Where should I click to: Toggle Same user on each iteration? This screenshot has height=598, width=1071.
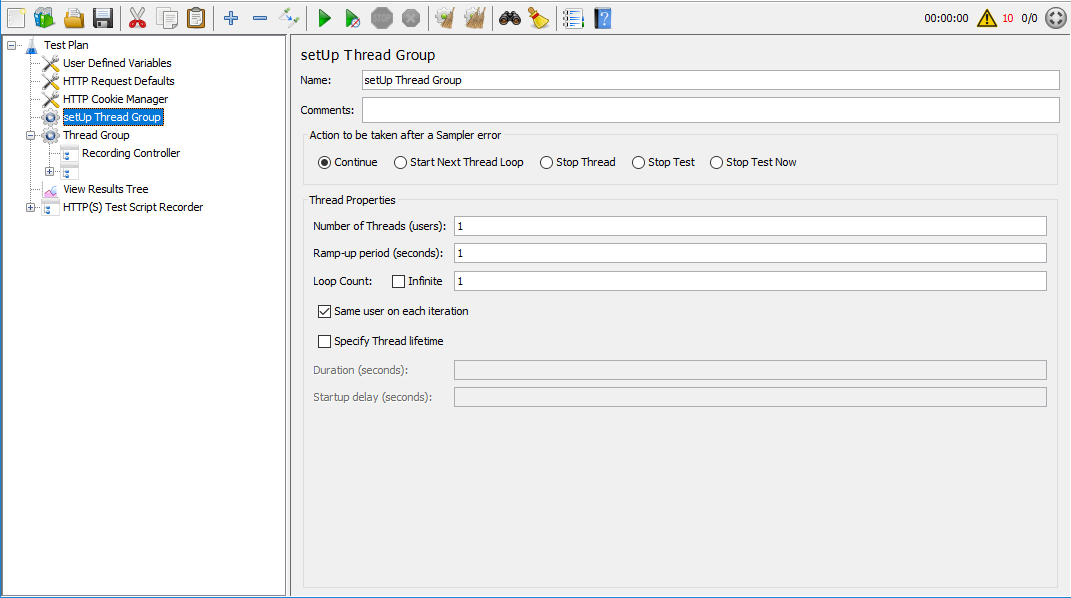click(324, 311)
